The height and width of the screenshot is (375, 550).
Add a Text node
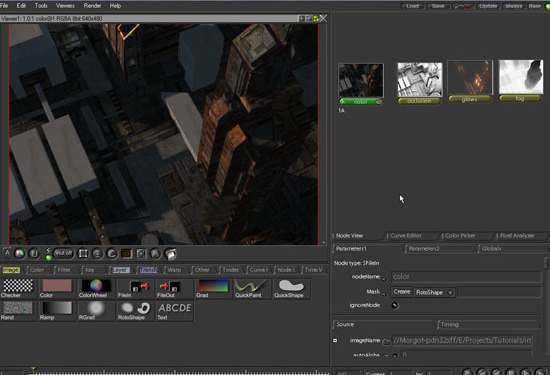(174, 311)
